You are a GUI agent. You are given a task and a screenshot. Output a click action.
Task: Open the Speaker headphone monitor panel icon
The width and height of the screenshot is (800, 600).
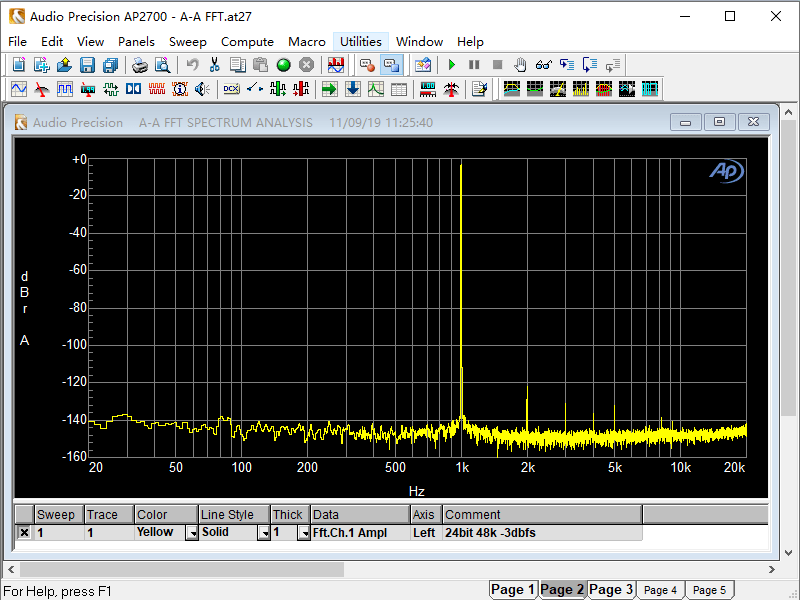203,89
